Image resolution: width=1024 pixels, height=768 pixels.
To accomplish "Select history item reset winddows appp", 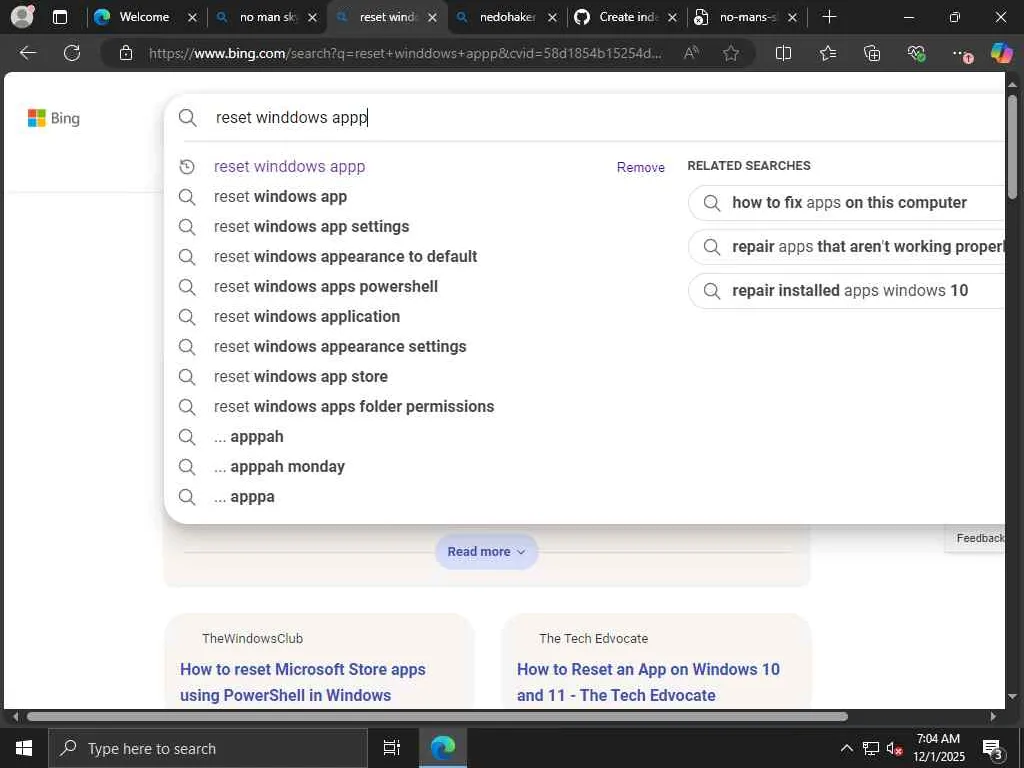I will click(289, 167).
